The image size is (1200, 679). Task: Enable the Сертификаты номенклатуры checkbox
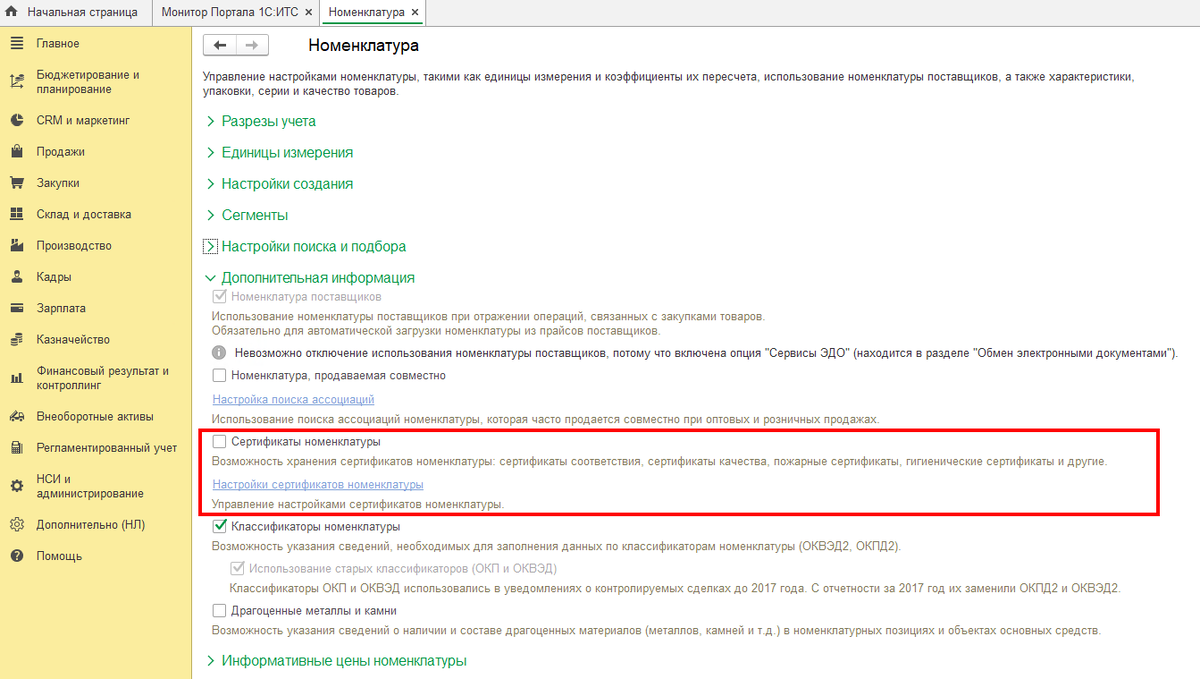220,442
